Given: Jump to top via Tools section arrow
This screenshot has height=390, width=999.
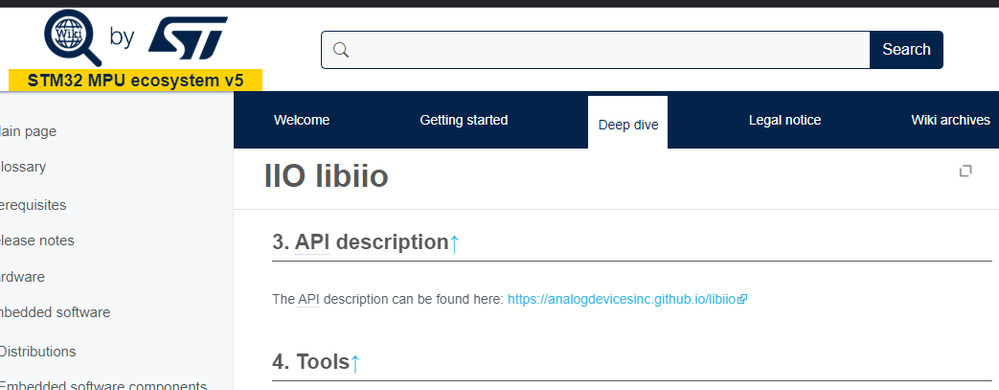Looking at the screenshot, I should 355,363.
